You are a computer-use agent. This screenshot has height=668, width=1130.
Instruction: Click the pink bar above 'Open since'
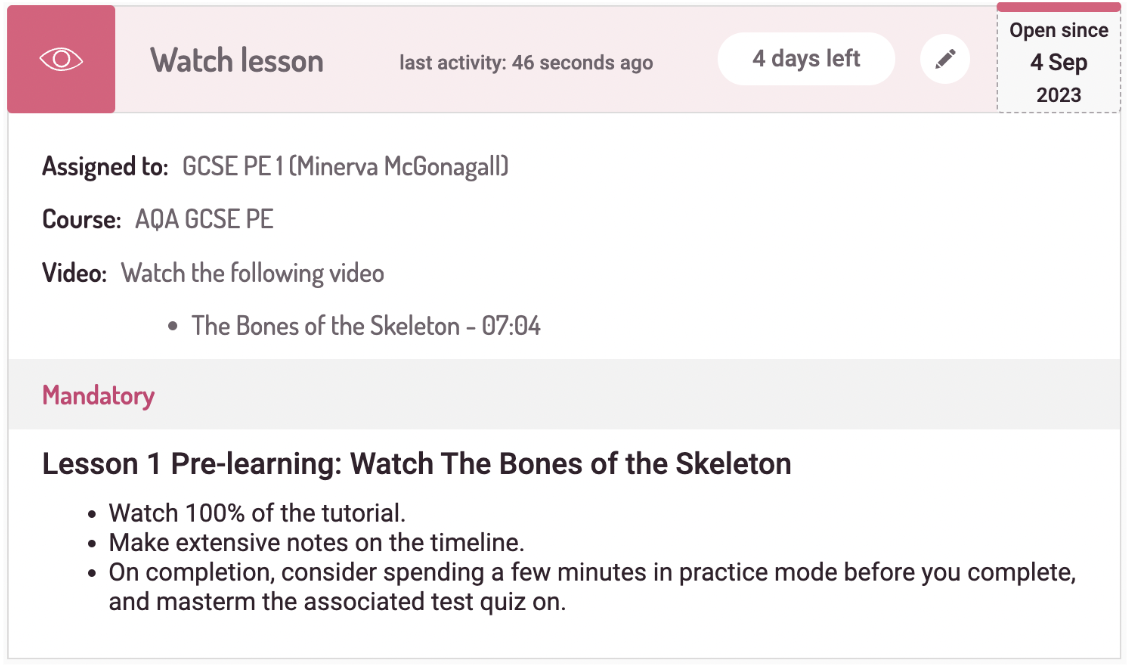pyautogui.click(x=1058, y=7)
